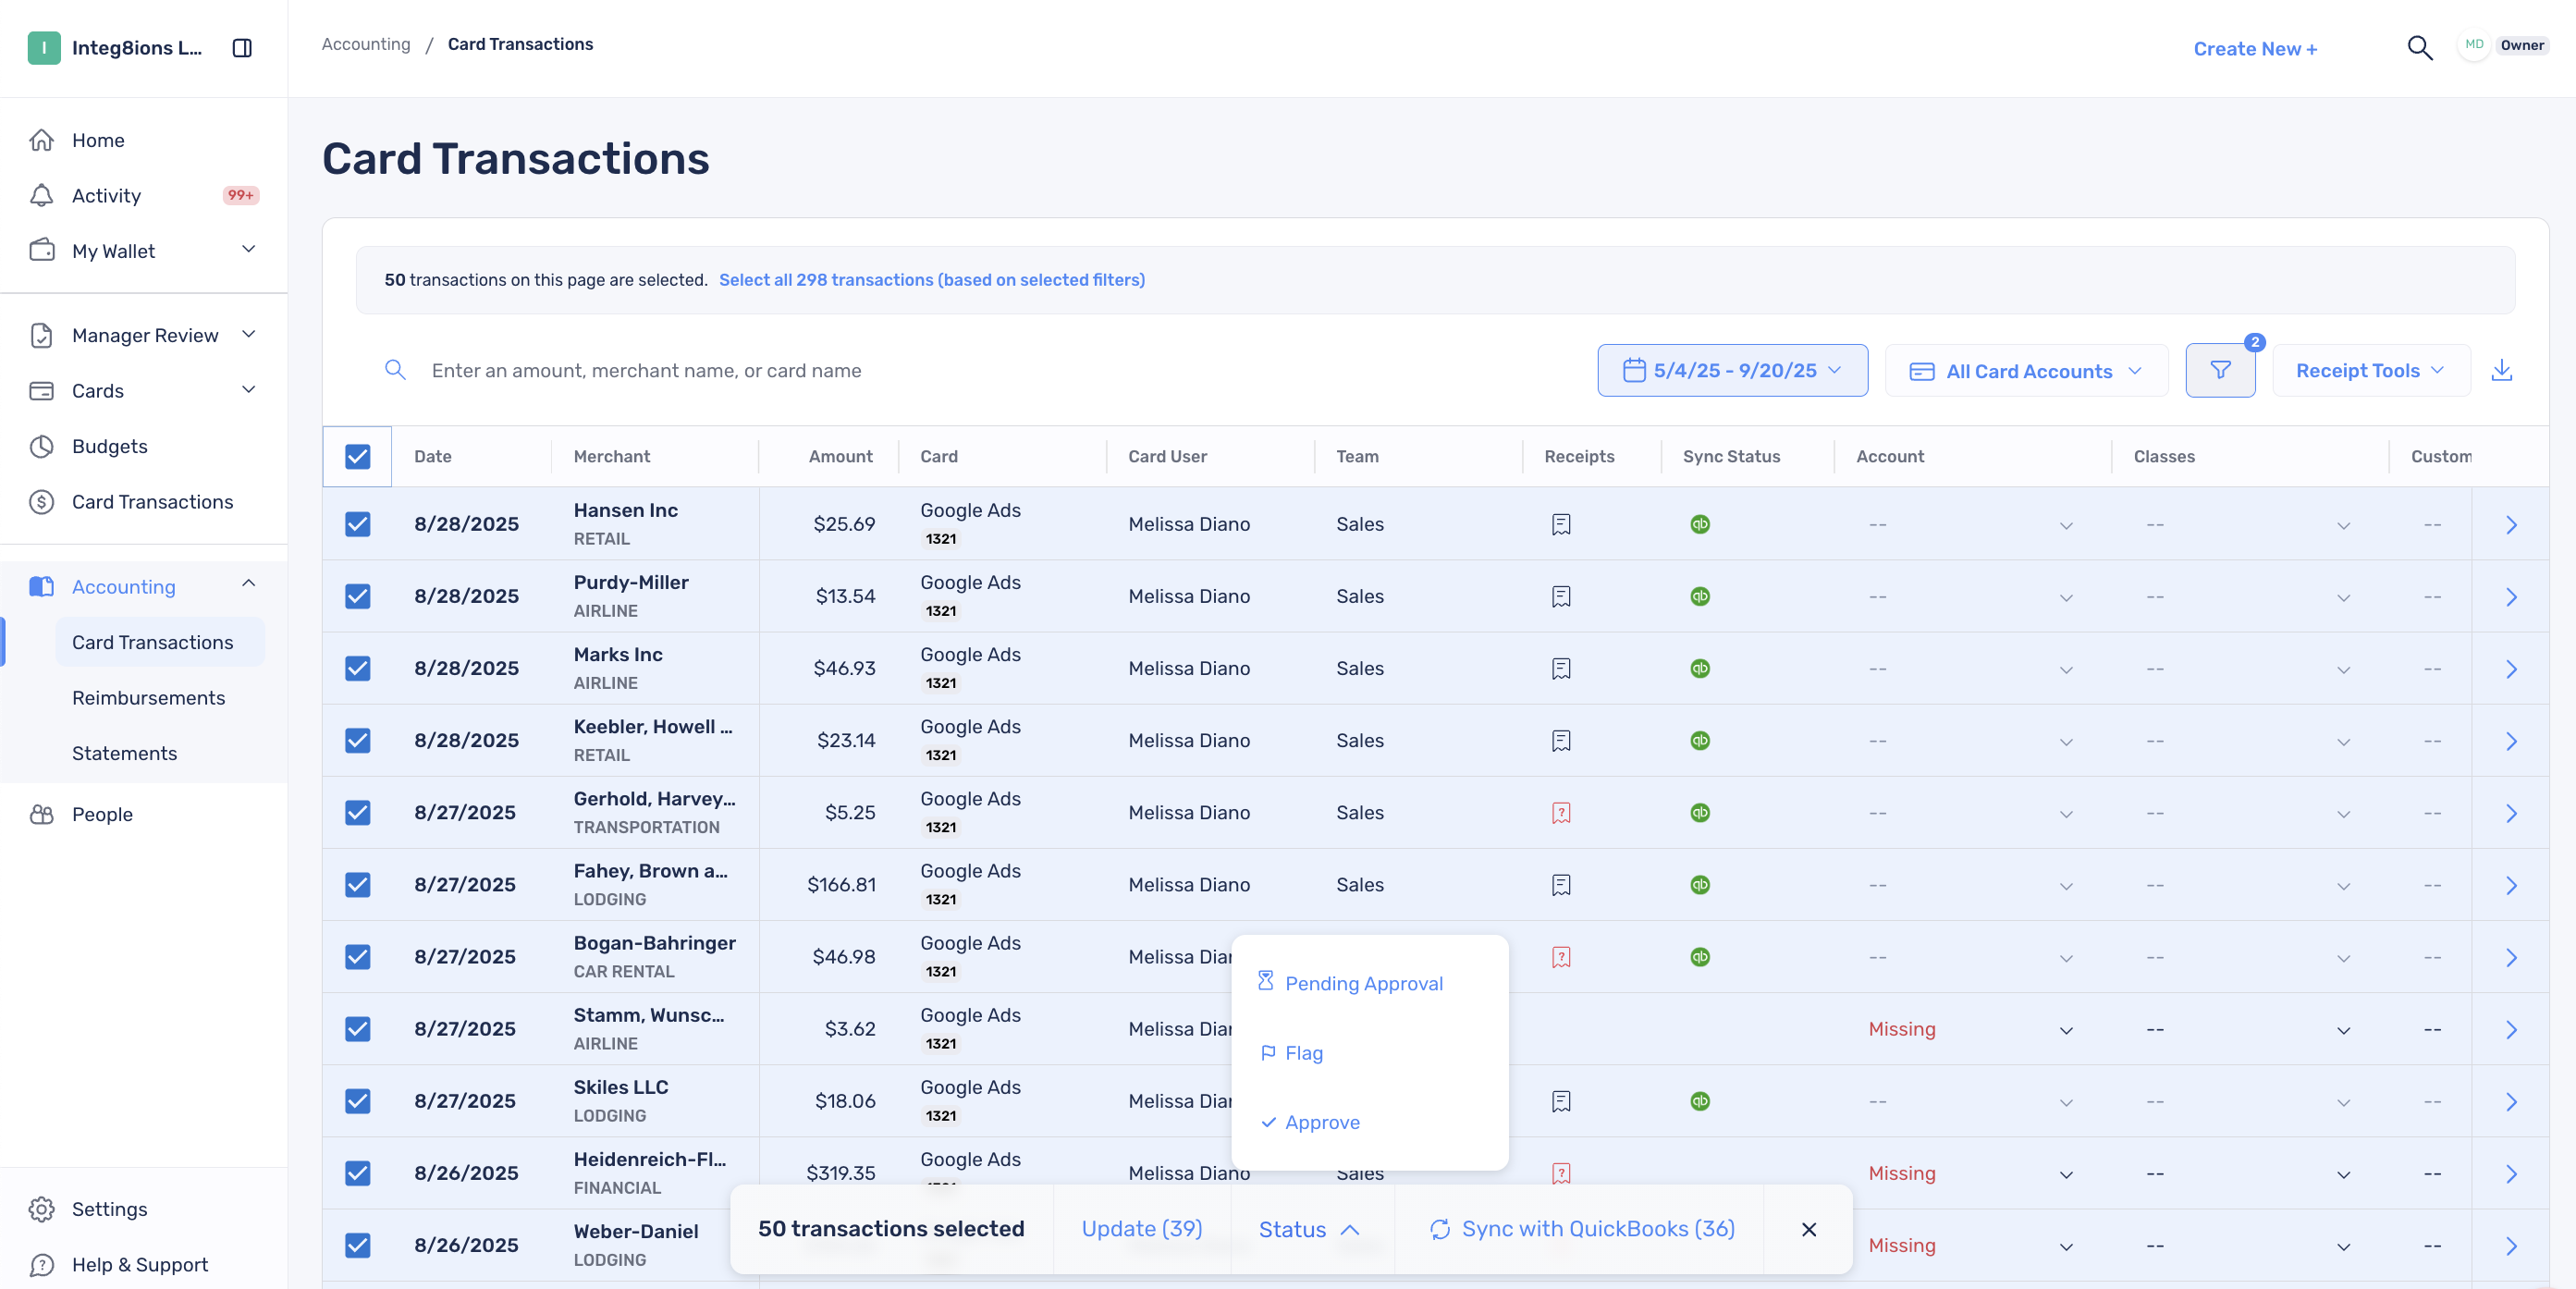Click QuickBooks sync status icon for Marks Inc
Viewport: 2576px width, 1289px height.
tap(1700, 668)
